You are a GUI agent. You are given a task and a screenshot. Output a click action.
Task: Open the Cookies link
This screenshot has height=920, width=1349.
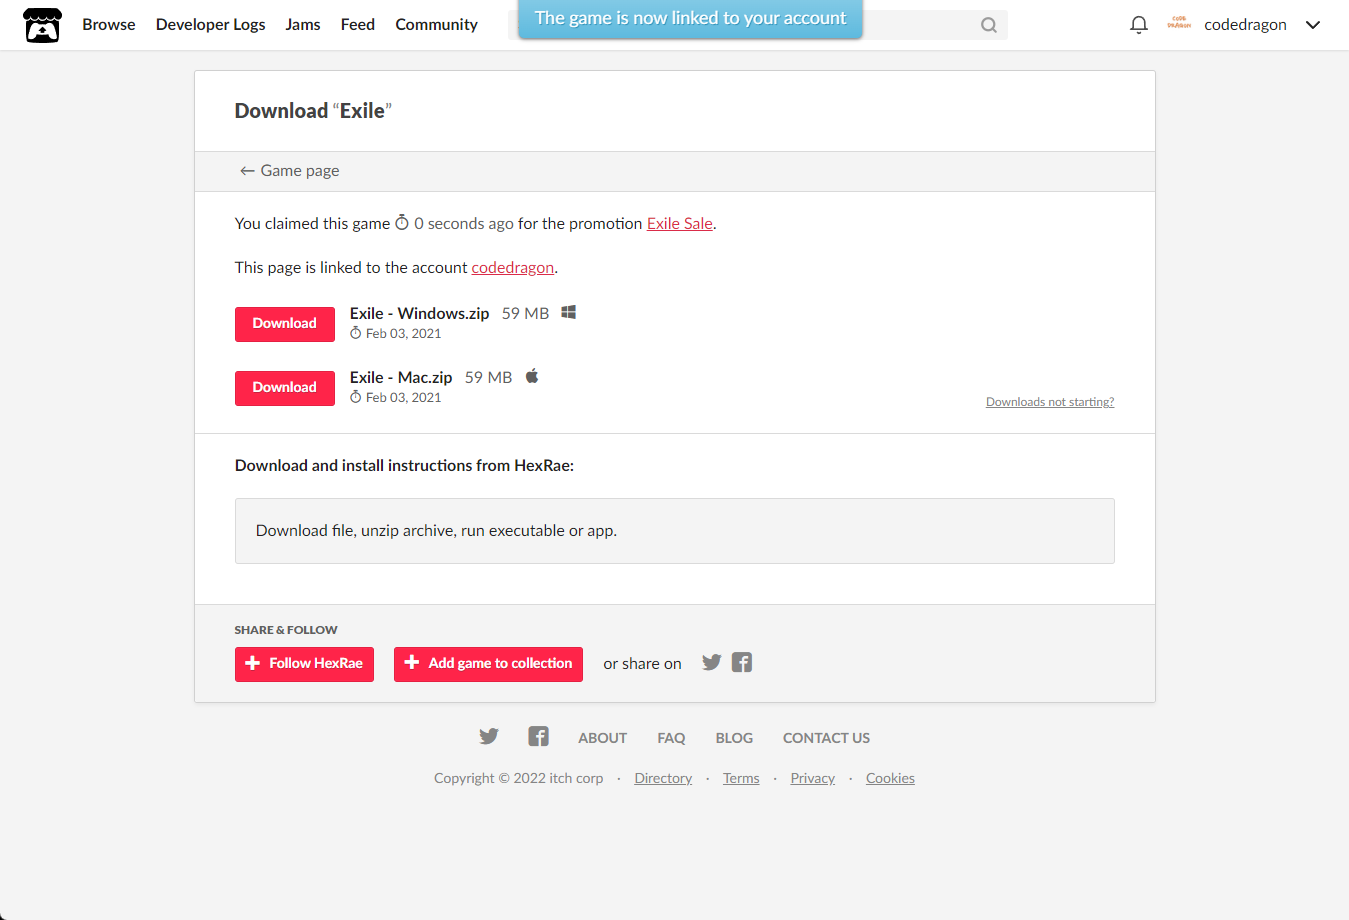click(x=890, y=778)
